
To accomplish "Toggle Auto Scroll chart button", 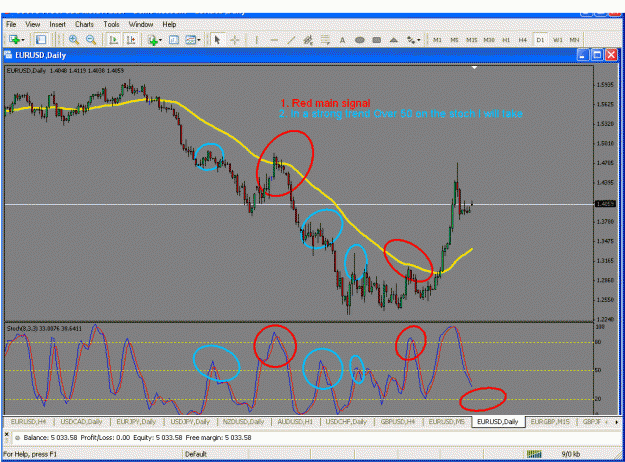I will click(x=114, y=39).
